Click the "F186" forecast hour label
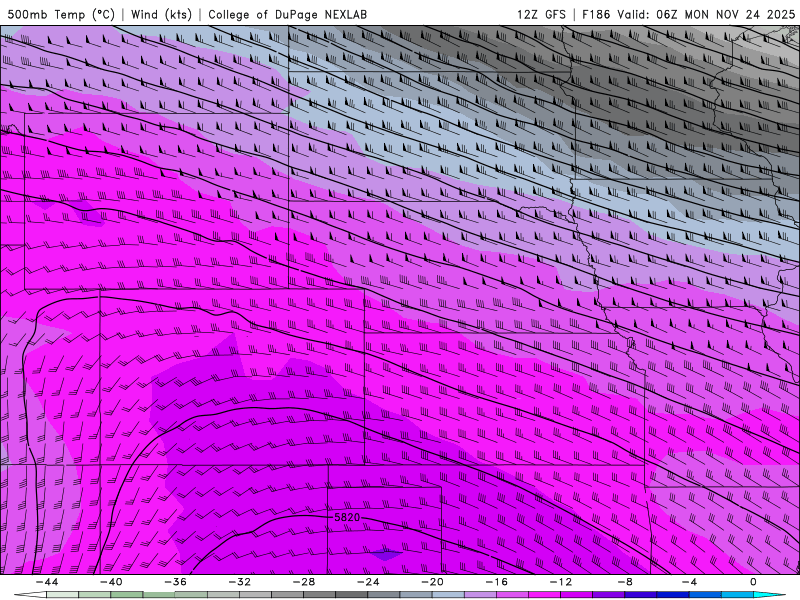 click(x=596, y=14)
